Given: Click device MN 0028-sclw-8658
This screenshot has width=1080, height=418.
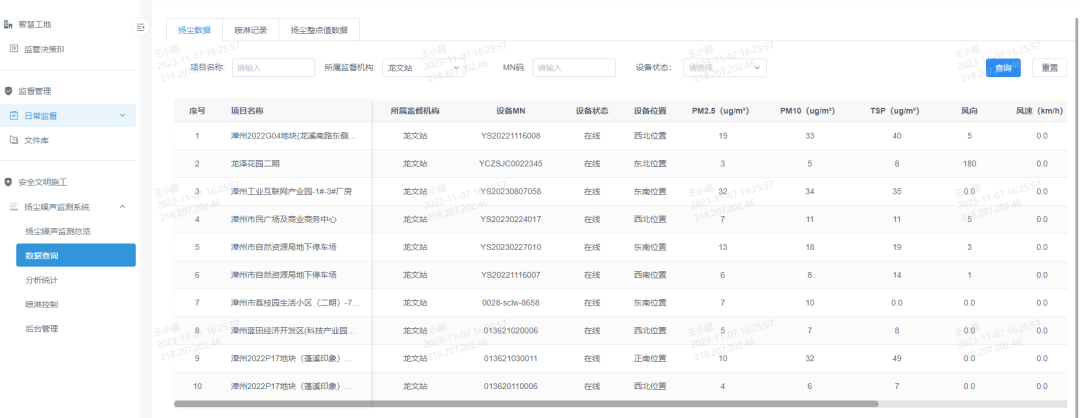Looking at the screenshot, I should pyautogui.click(x=510, y=302).
